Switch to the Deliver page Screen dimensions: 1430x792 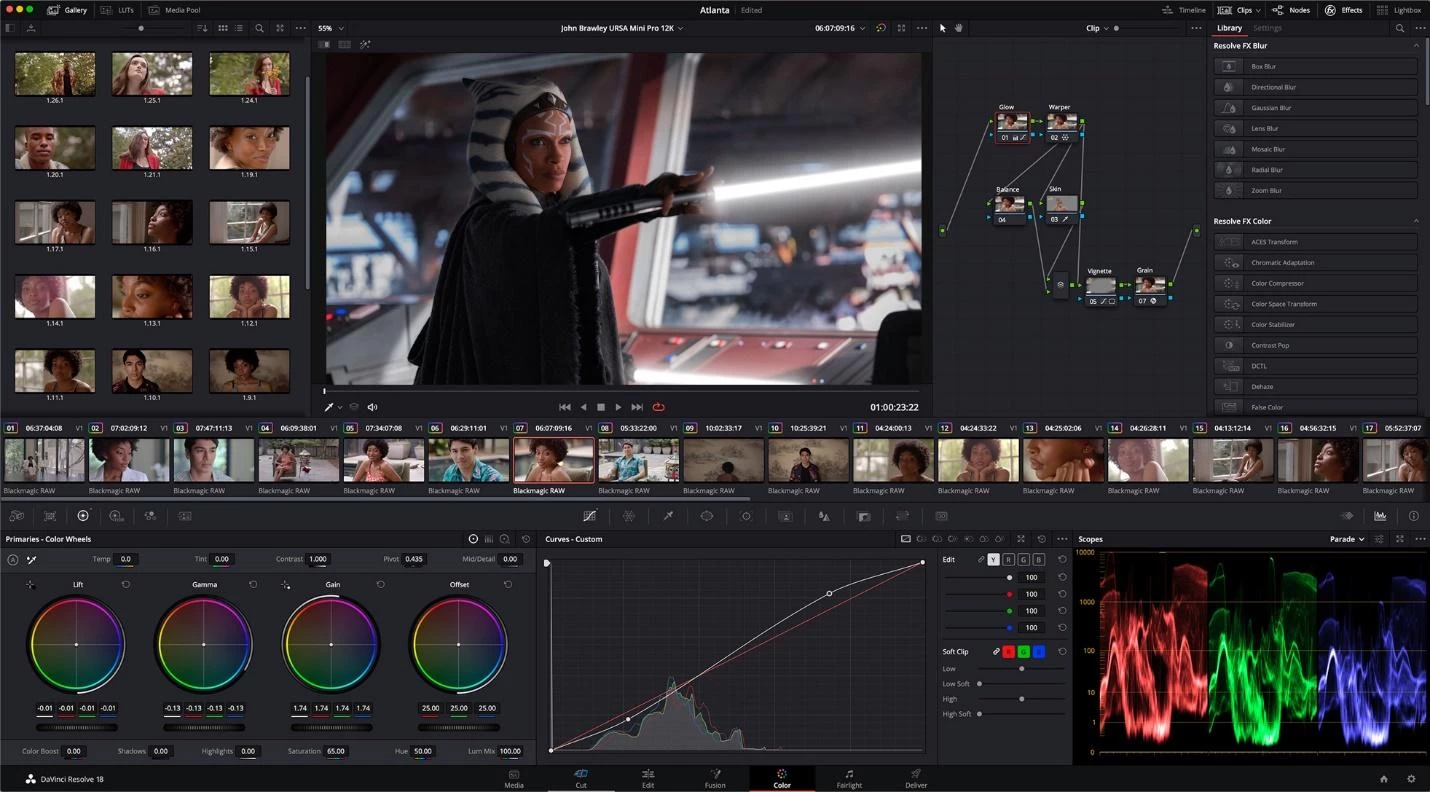click(x=916, y=779)
